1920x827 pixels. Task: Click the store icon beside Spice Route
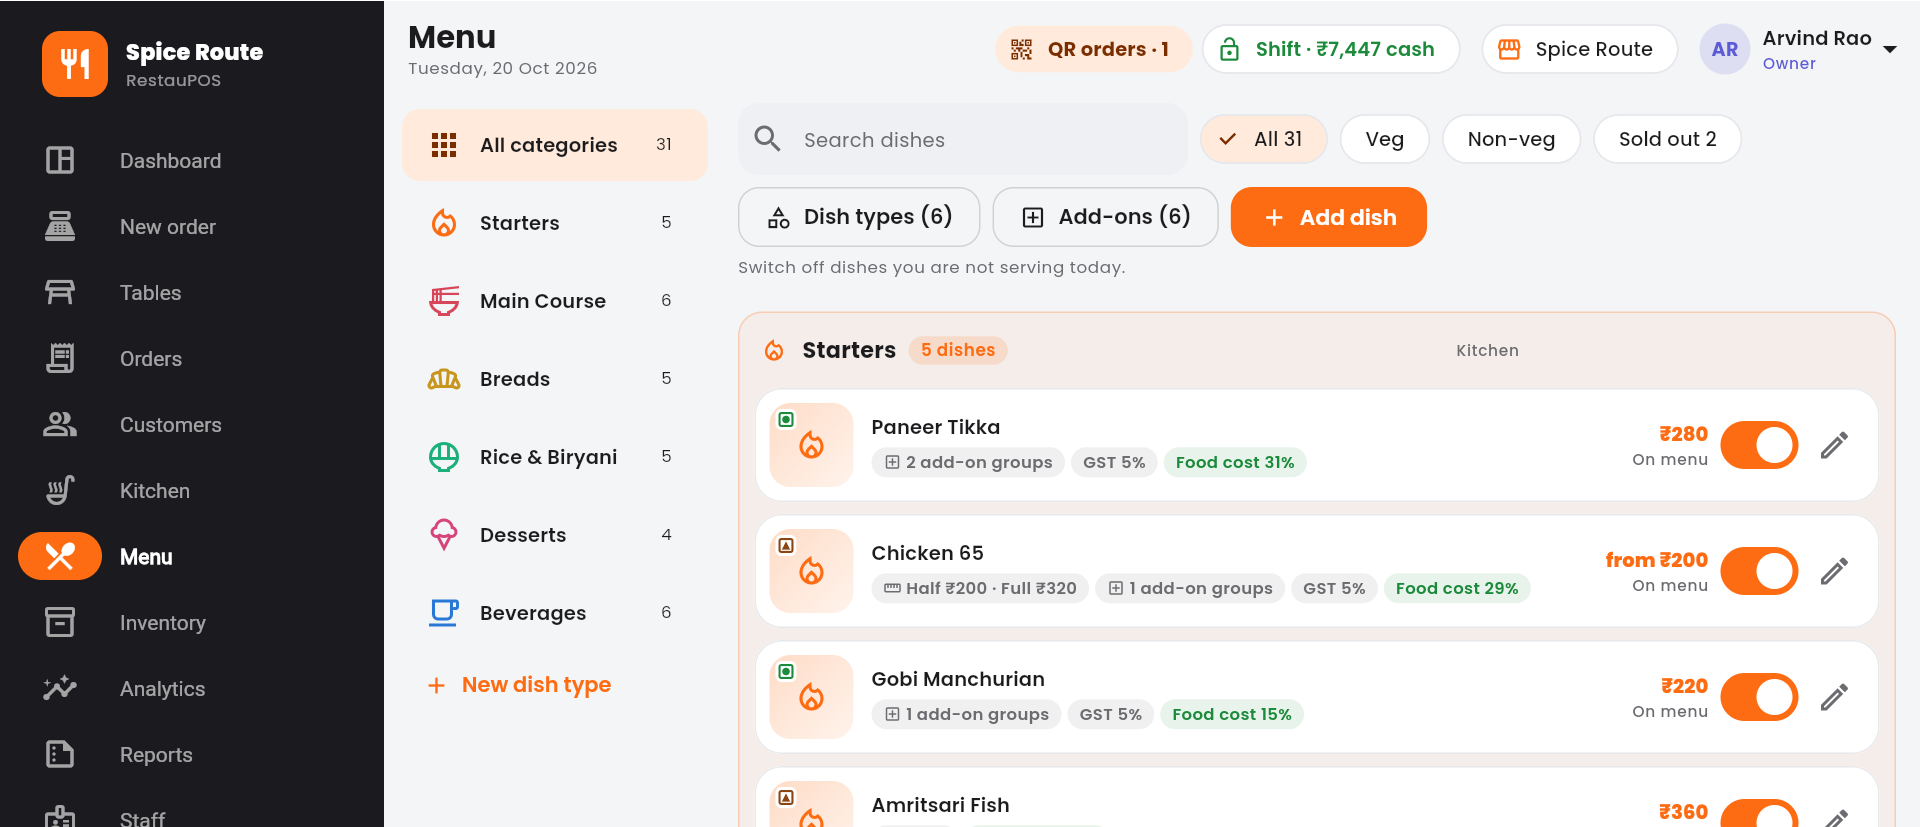1509,49
